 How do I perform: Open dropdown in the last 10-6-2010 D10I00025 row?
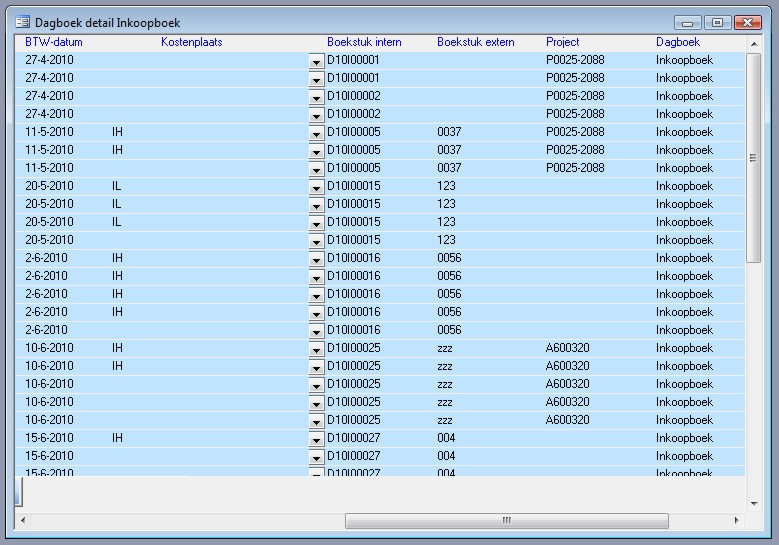tap(316, 421)
